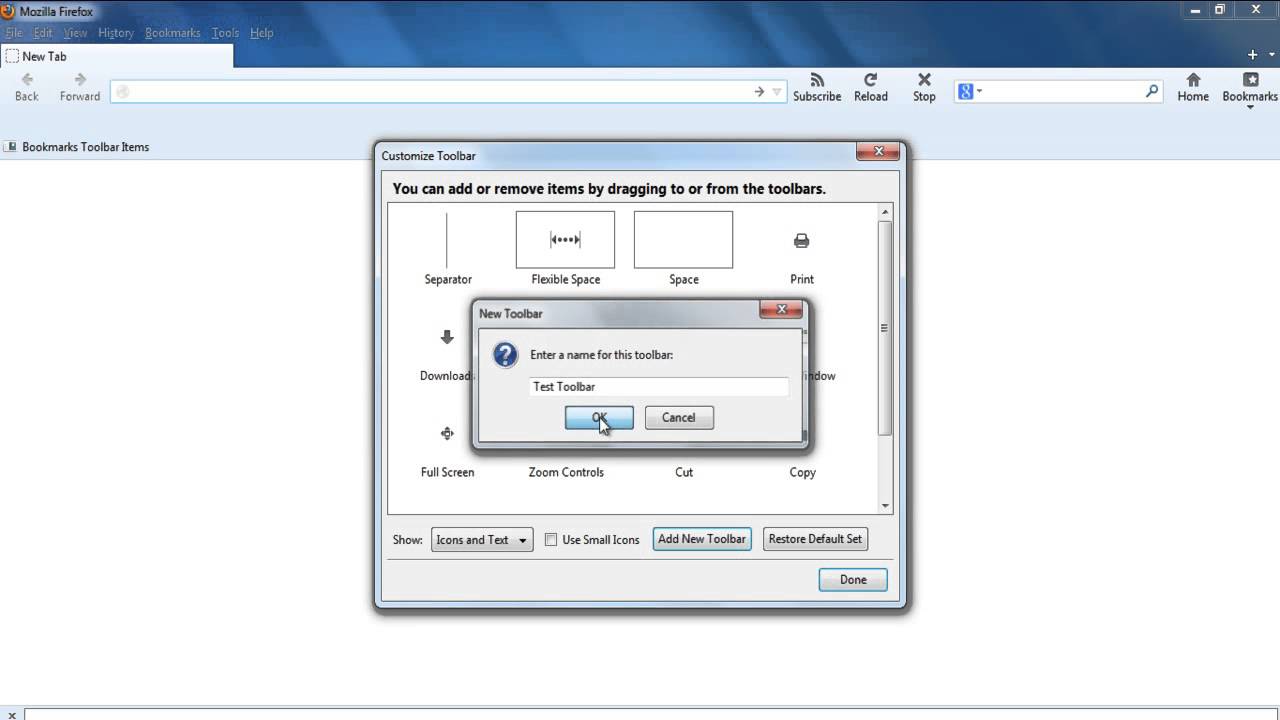This screenshot has width=1280, height=720.
Task: Close the Customize Toolbar window
Action: 879,152
